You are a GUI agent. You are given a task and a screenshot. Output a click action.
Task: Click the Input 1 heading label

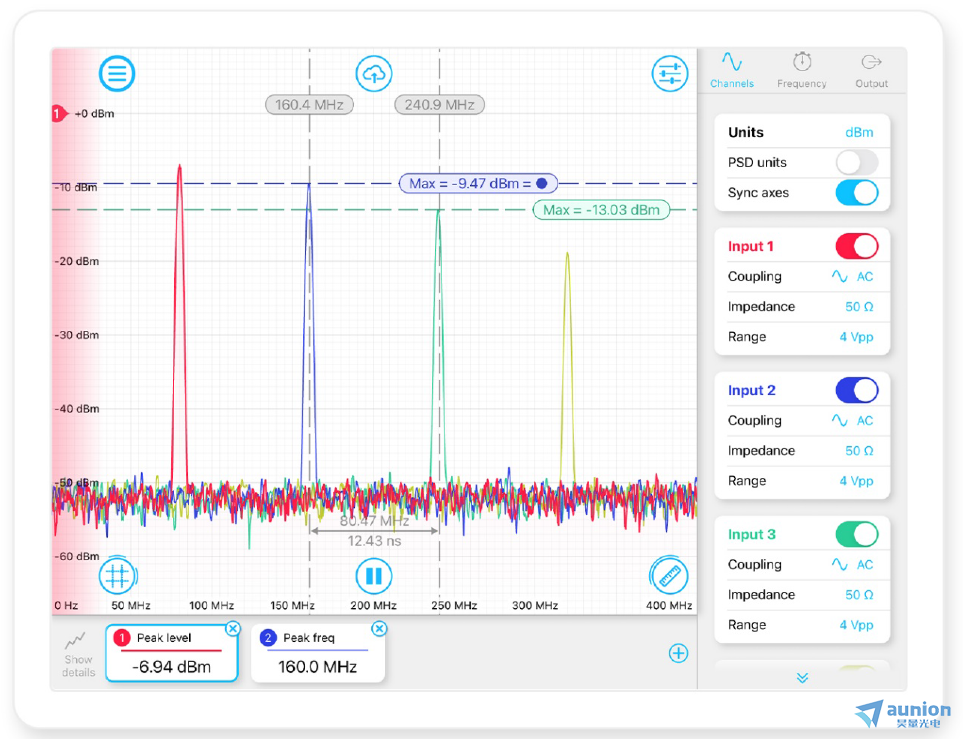pyautogui.click(x=751, y=246)
